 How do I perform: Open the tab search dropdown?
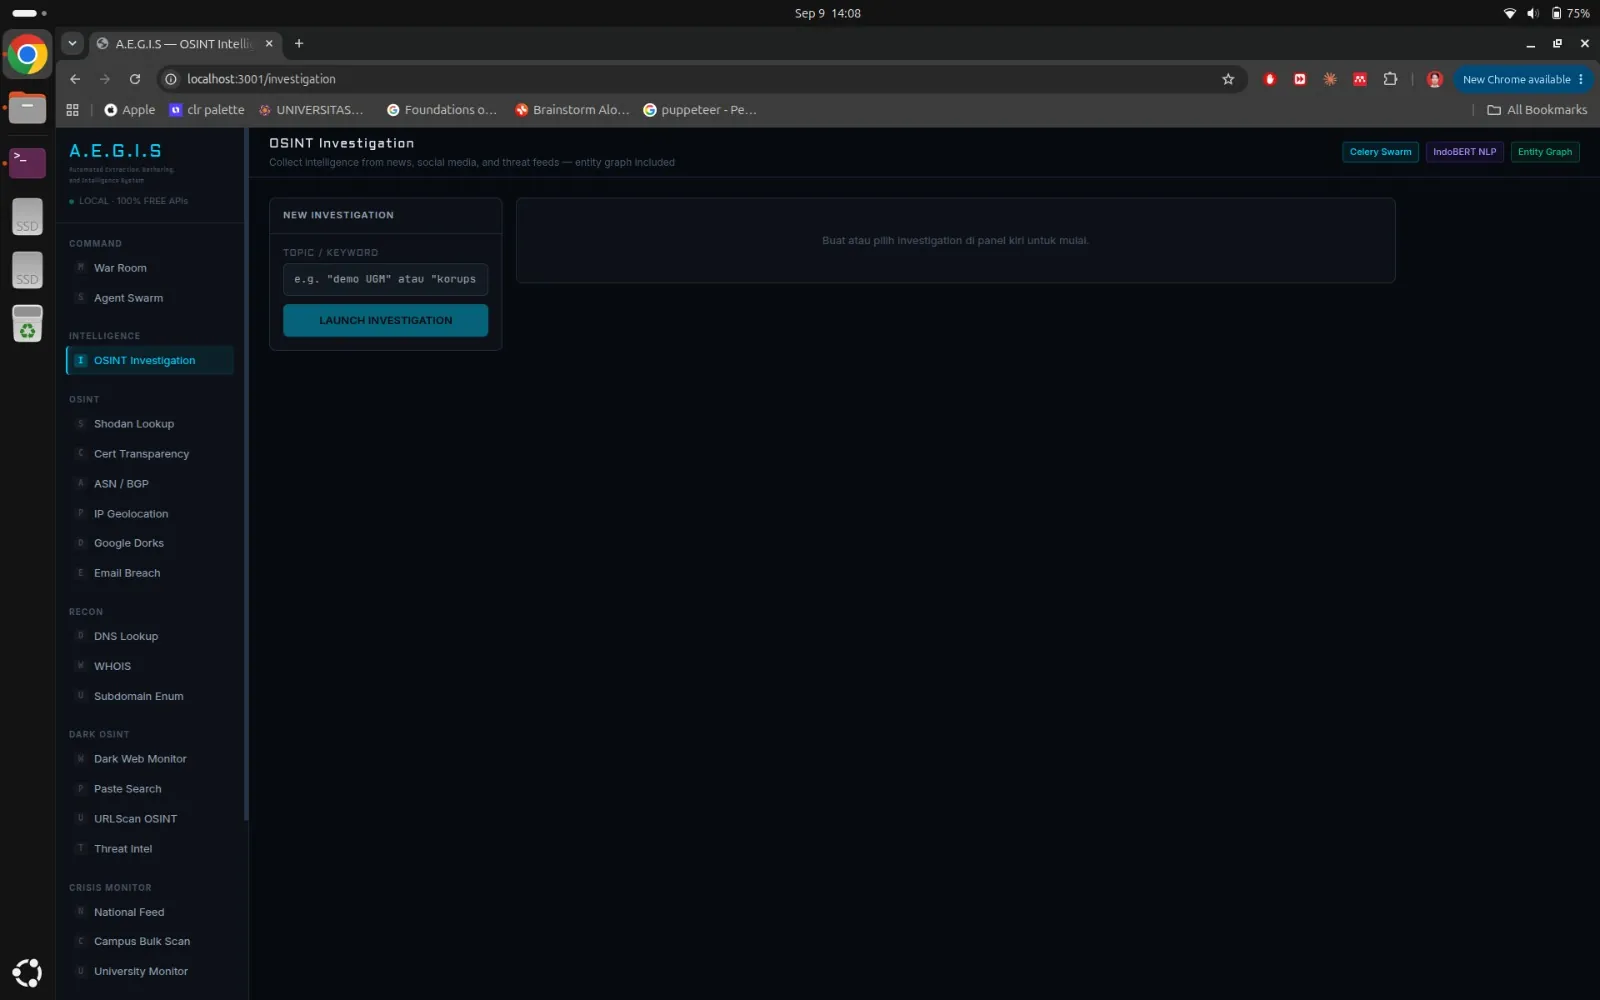[x=72, y=44]
